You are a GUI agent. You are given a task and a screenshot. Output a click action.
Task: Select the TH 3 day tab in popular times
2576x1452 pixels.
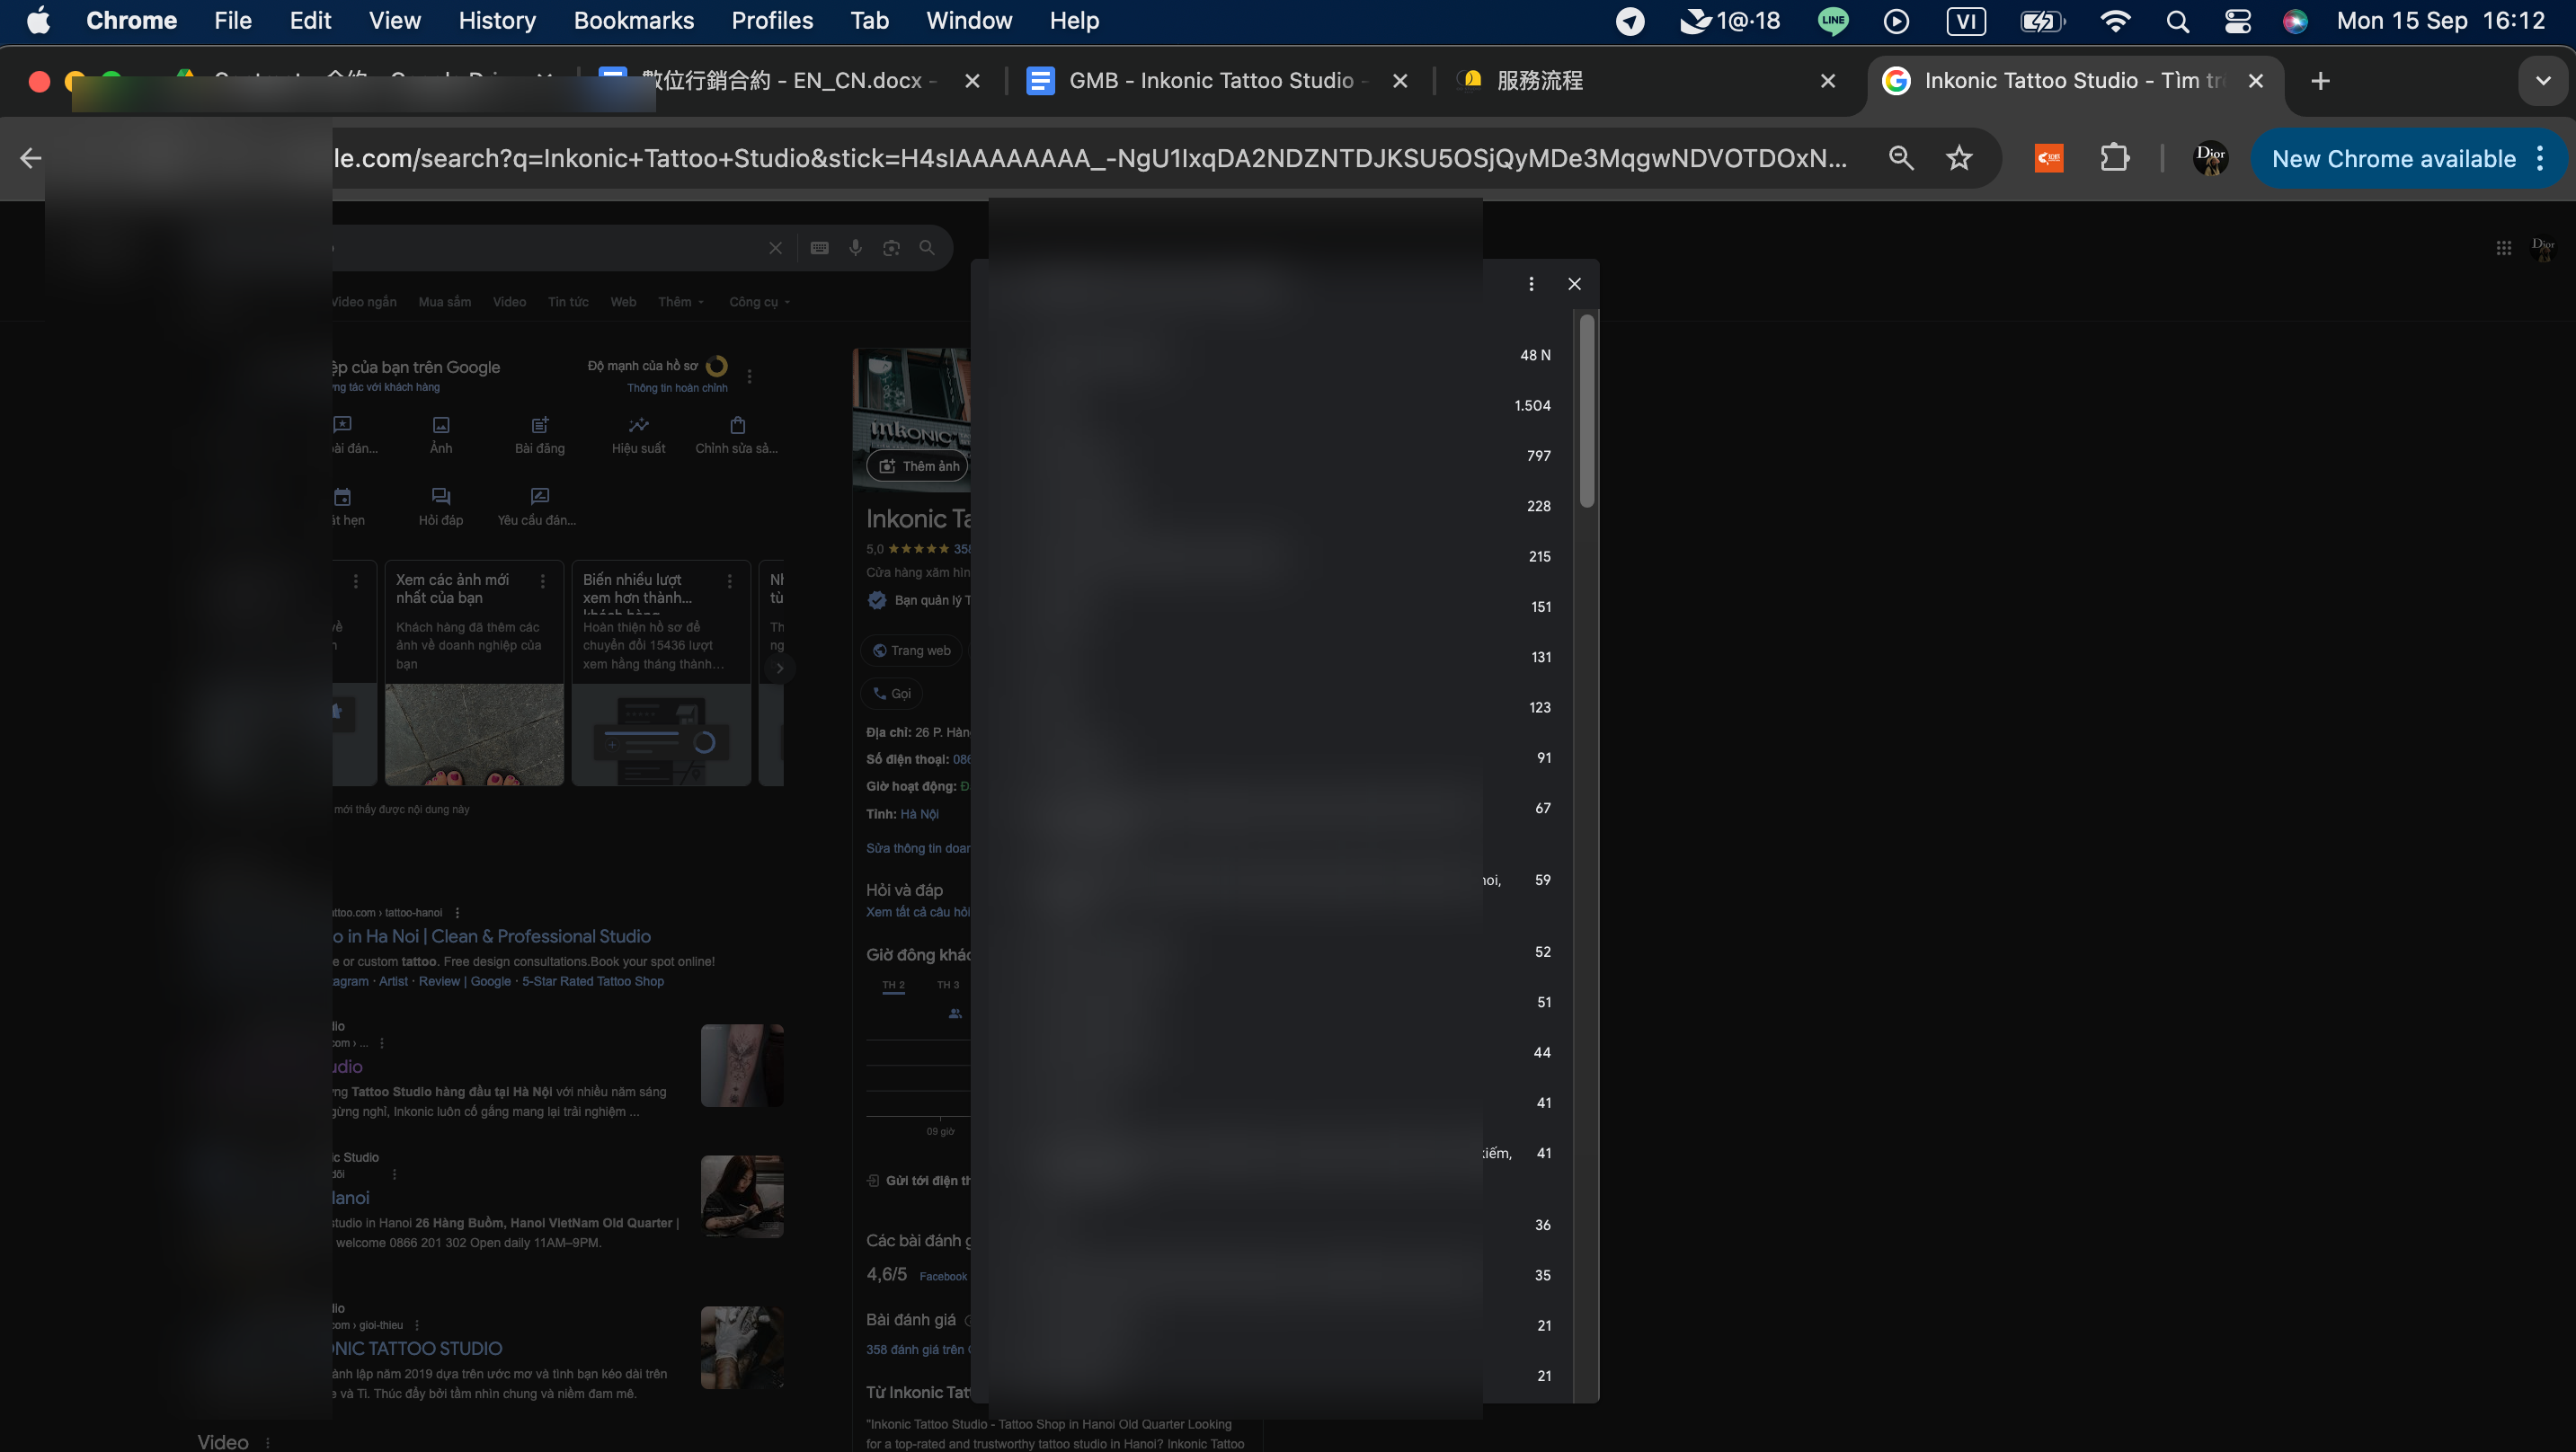(948, 985)
